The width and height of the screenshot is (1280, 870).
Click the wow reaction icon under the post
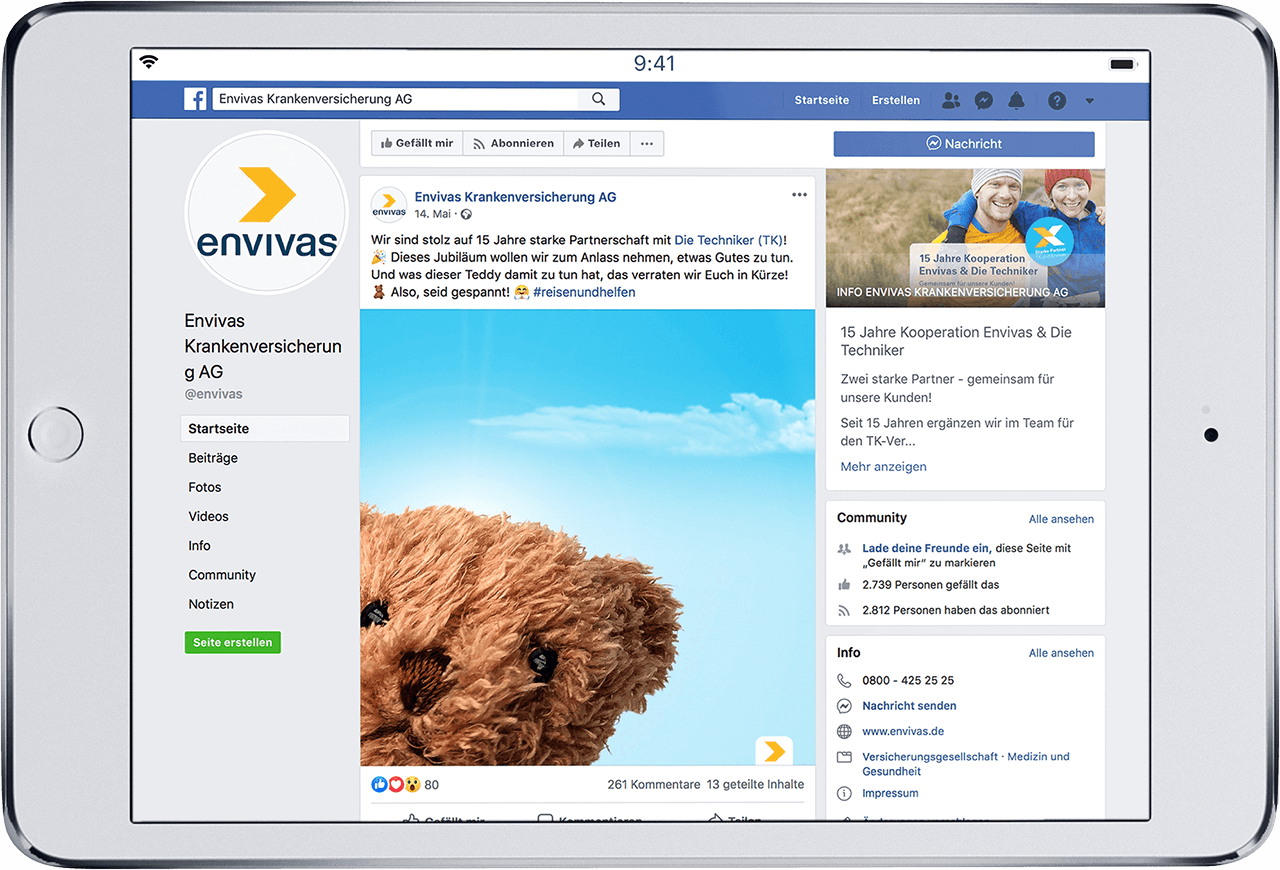411,784
